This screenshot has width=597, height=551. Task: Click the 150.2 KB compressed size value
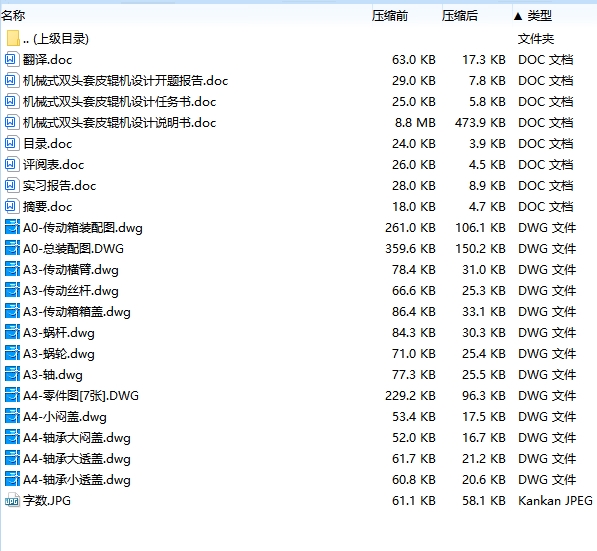click(x=480, y=249)
